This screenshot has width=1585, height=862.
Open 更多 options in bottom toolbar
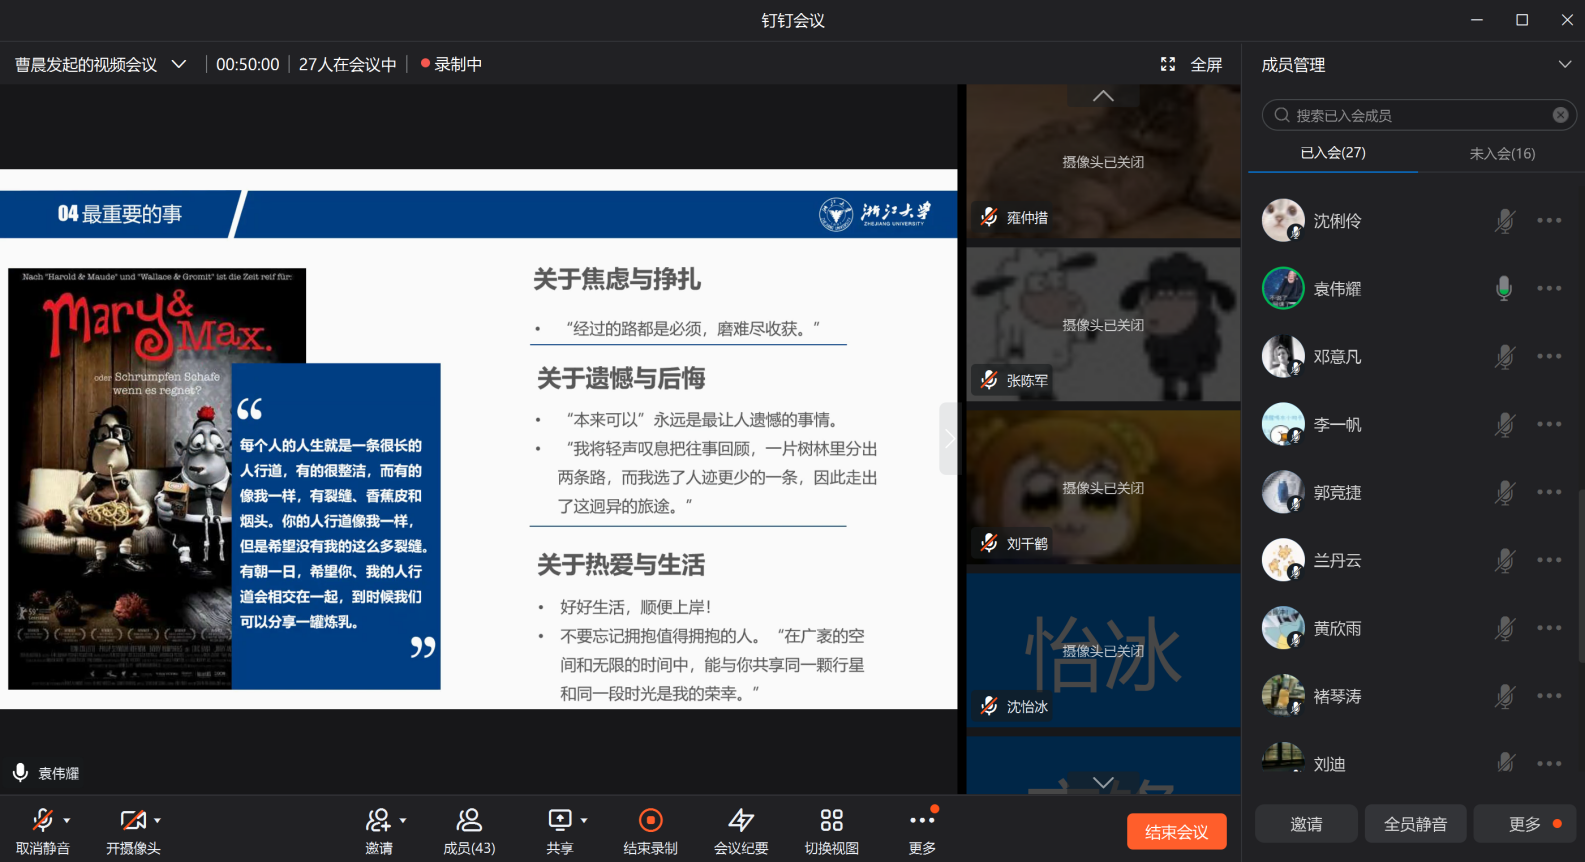pyautogui.click(x=922, y=820)
